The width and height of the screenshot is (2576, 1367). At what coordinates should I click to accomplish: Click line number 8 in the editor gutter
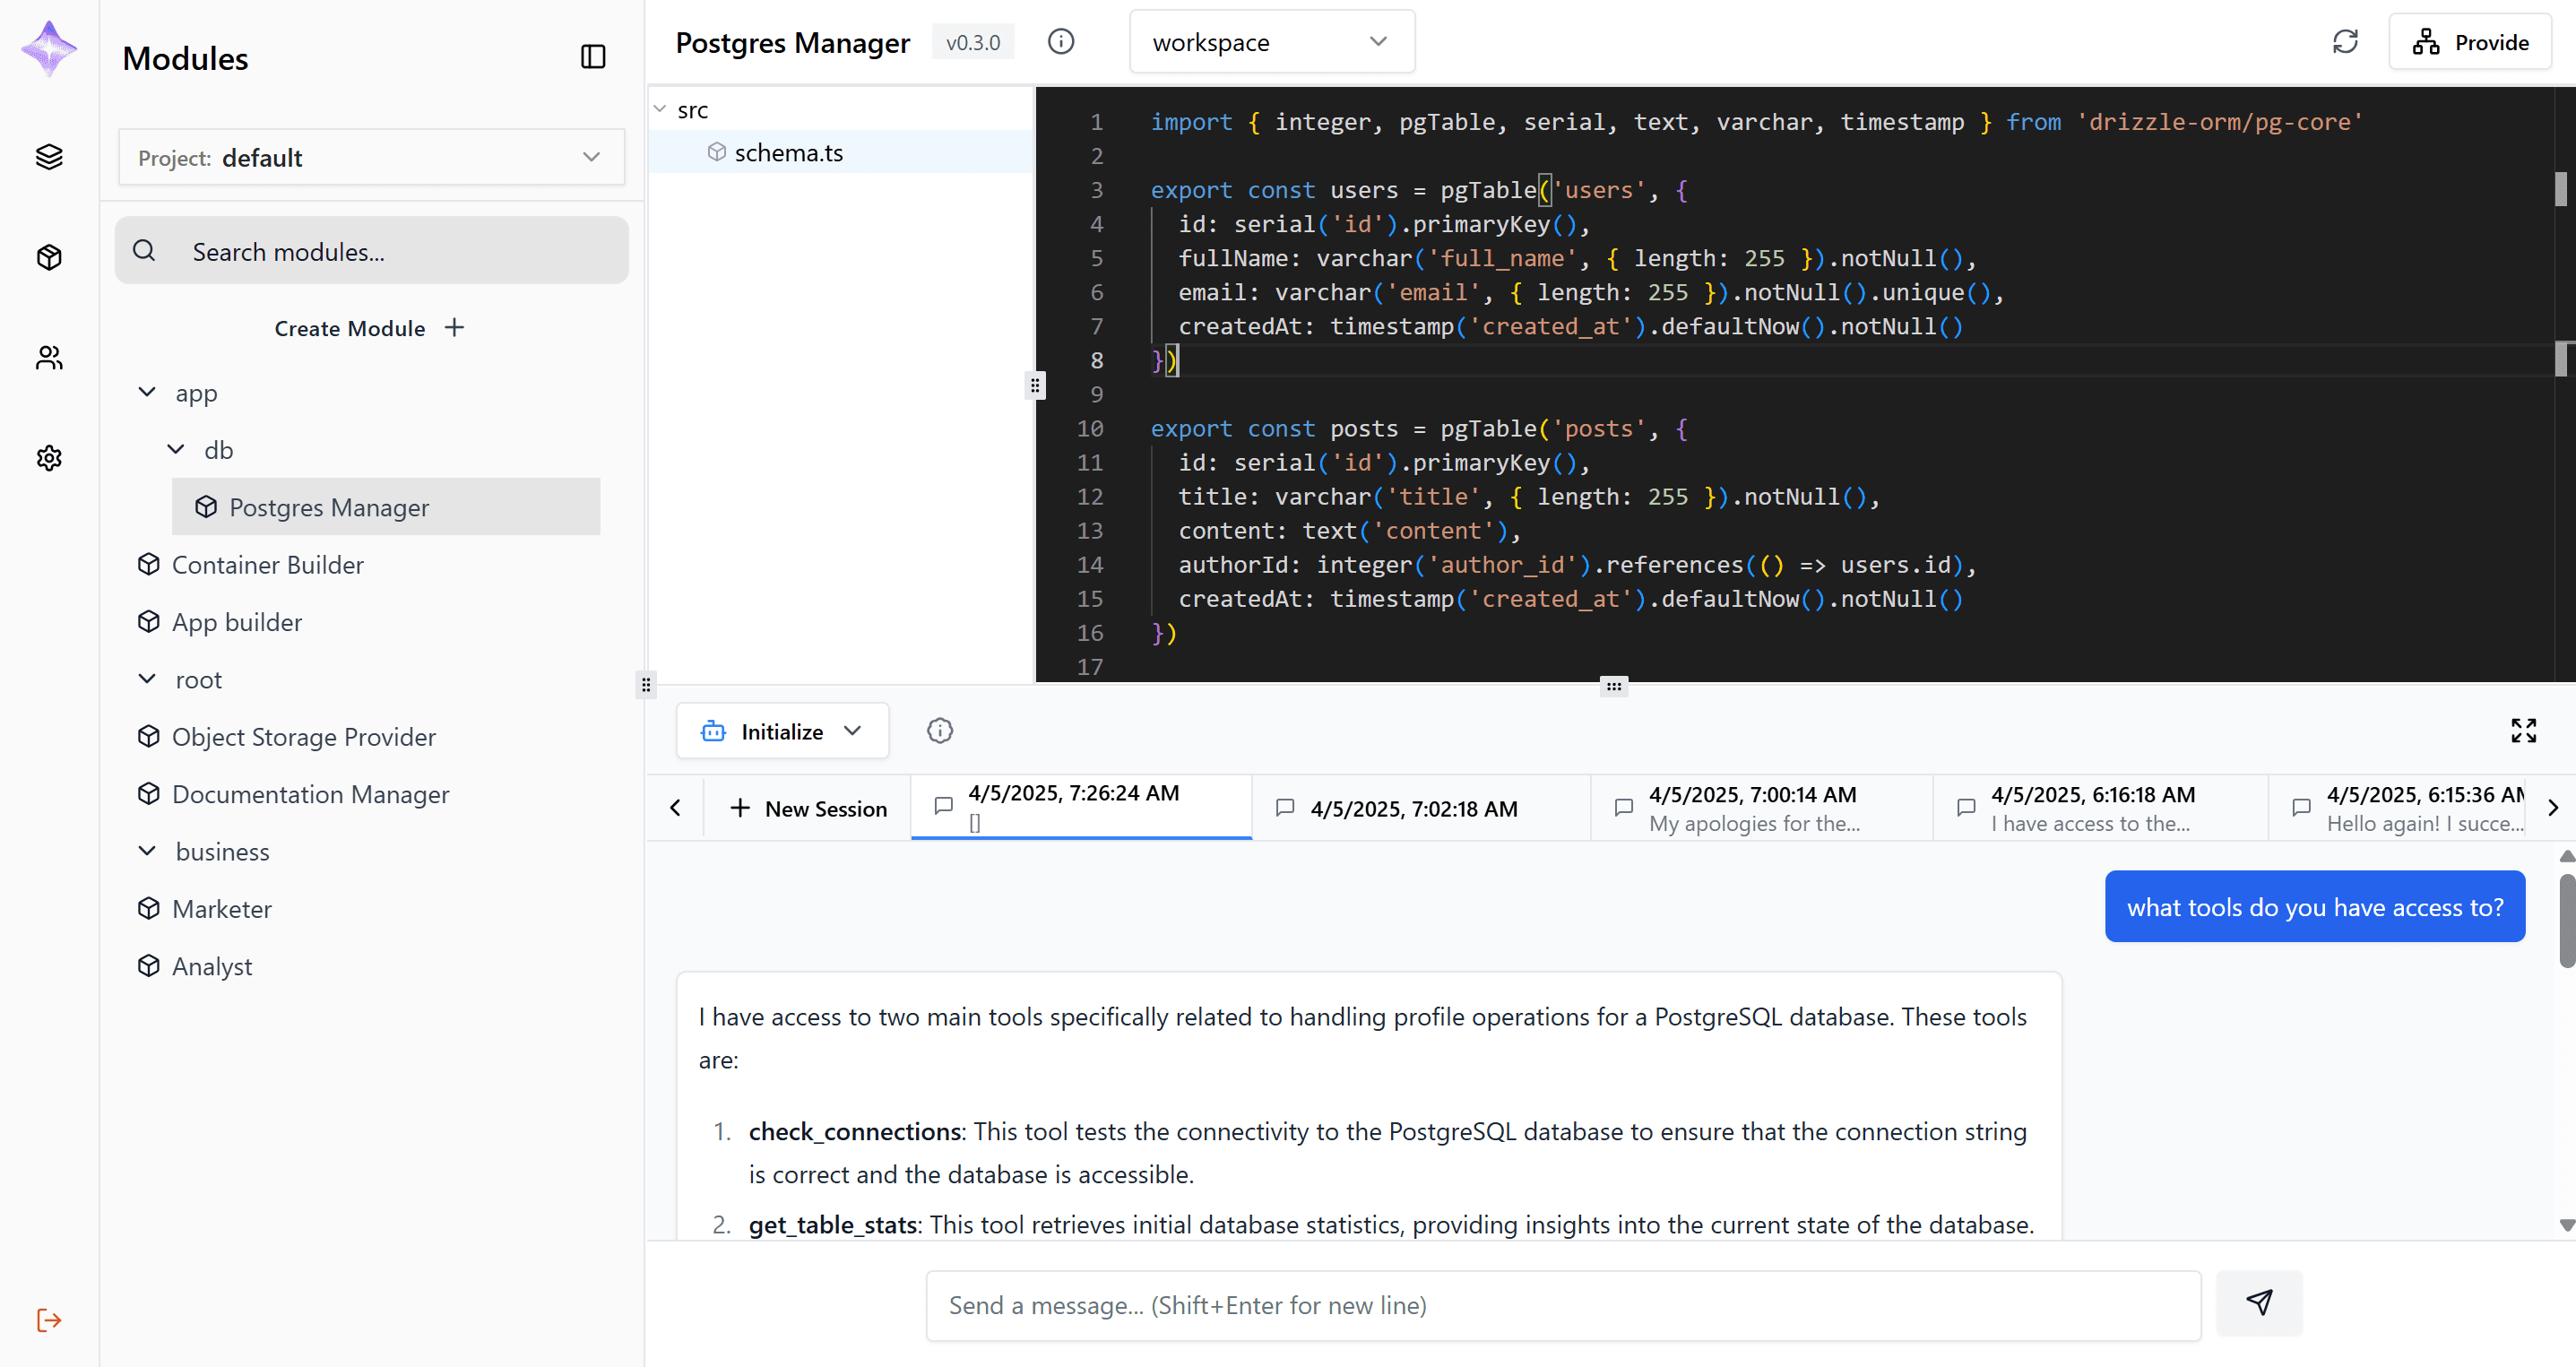coord(1096,360)
